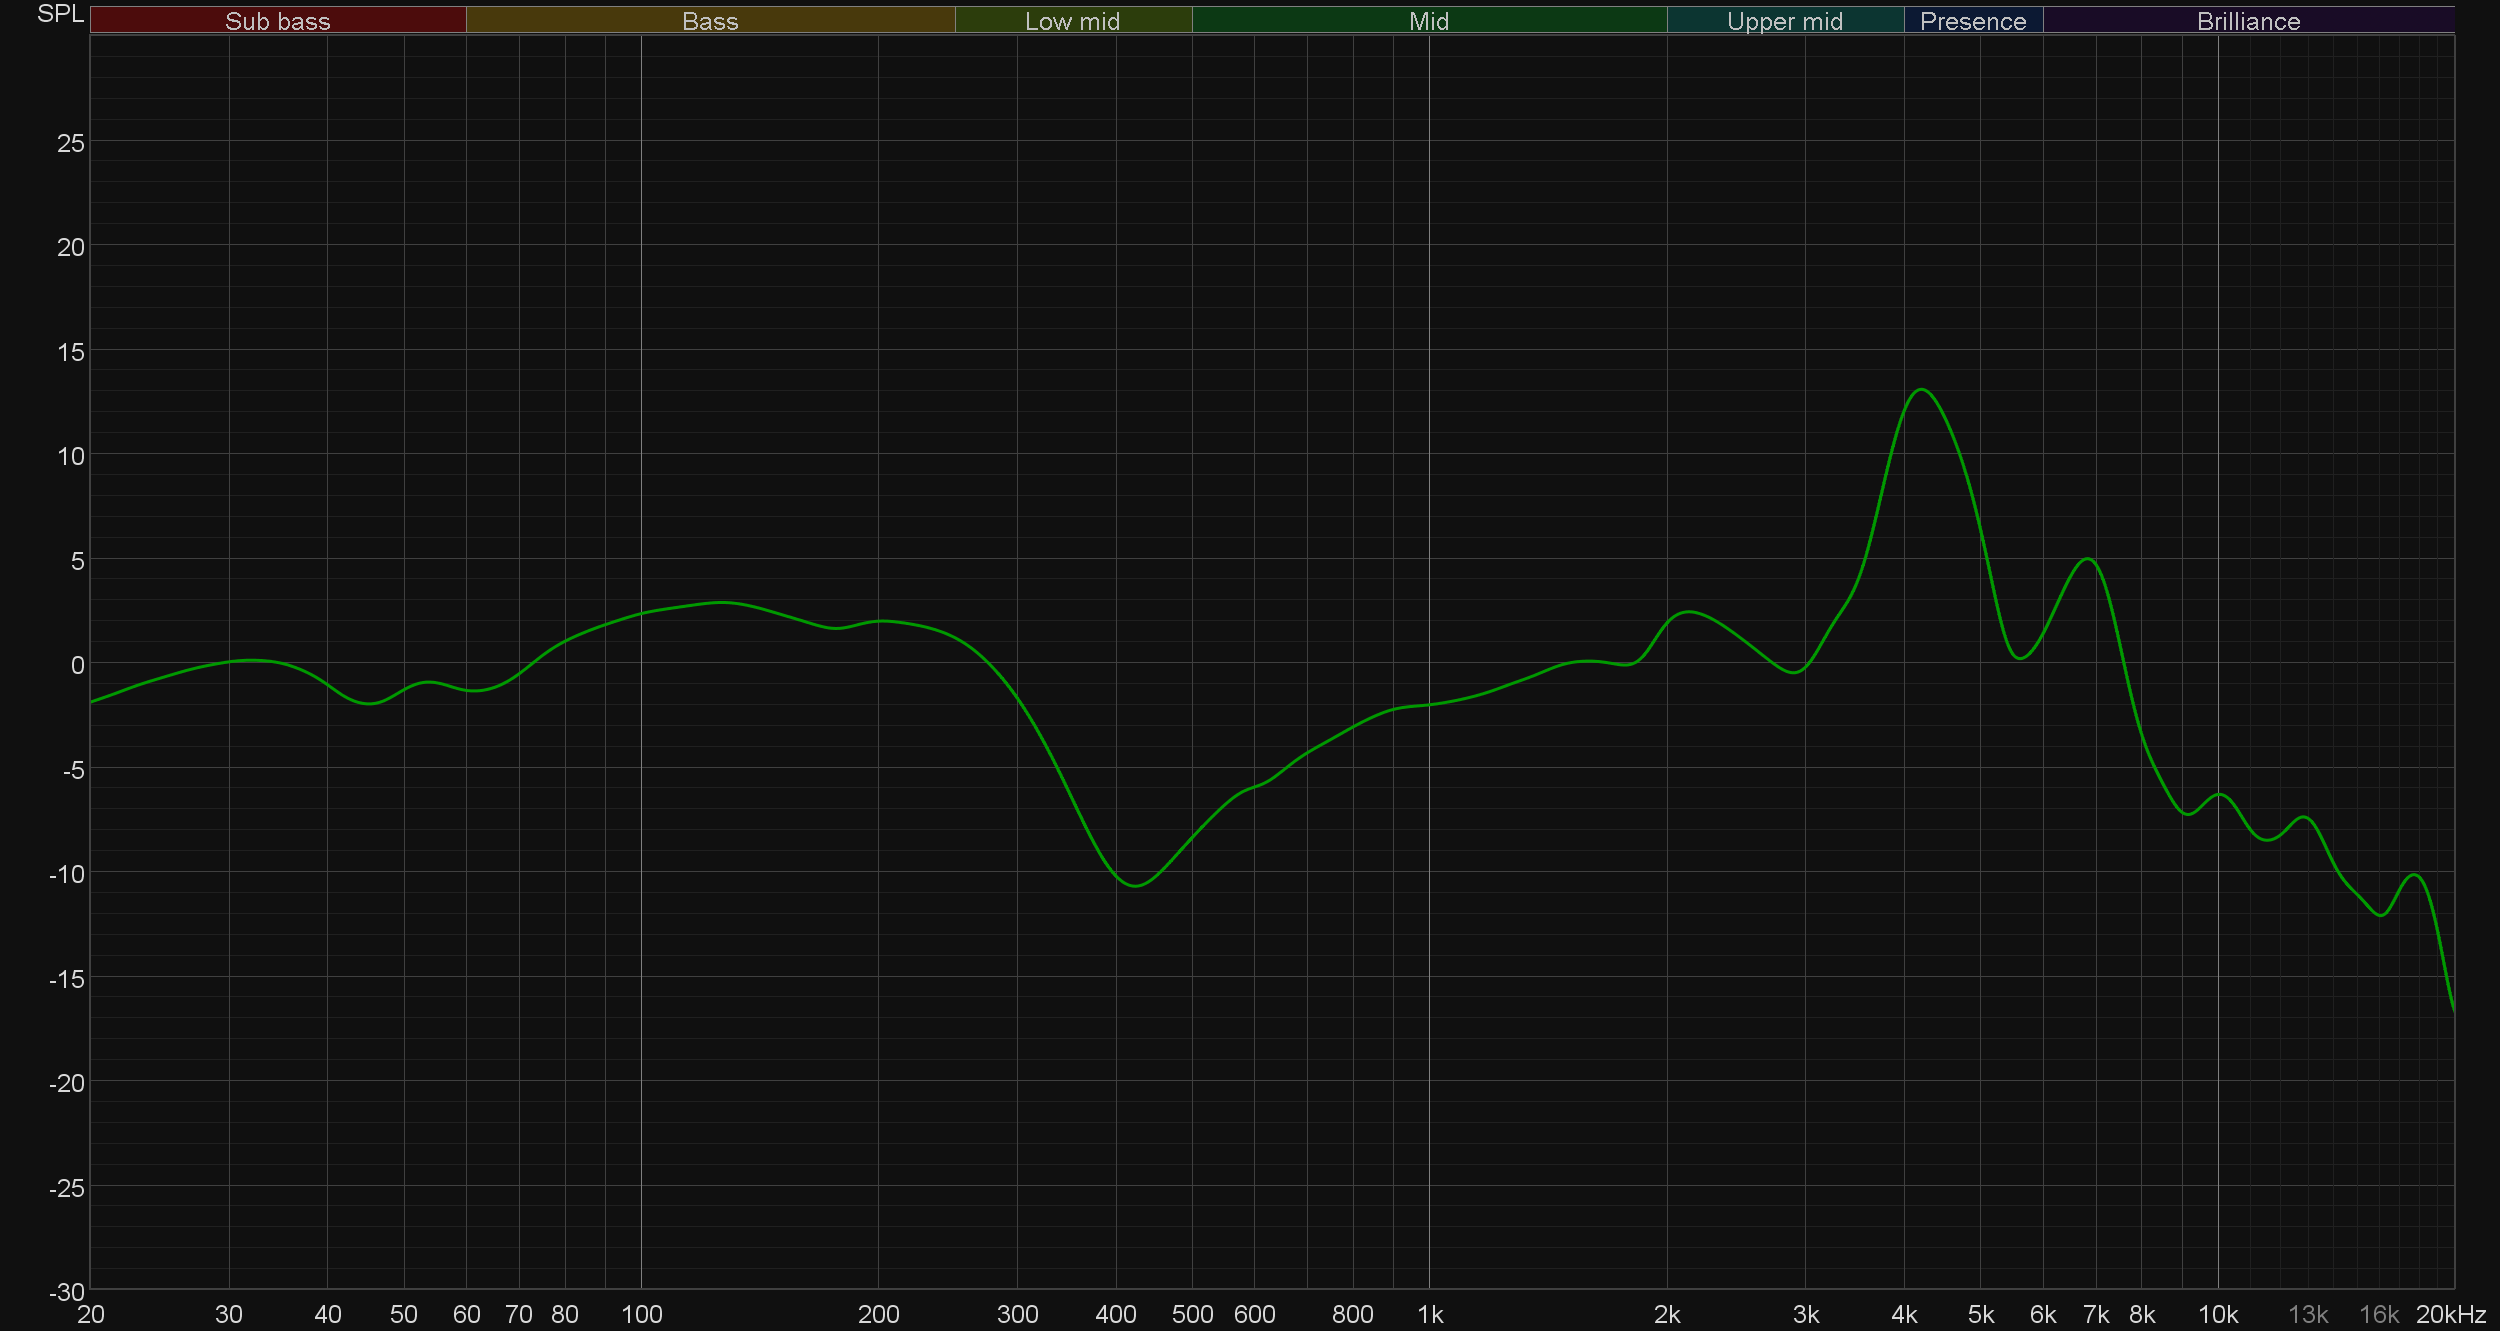Click the secondary curve peak near 7k
The height and width of the screenshot is (1331, 2500).
click(2087, 559)
